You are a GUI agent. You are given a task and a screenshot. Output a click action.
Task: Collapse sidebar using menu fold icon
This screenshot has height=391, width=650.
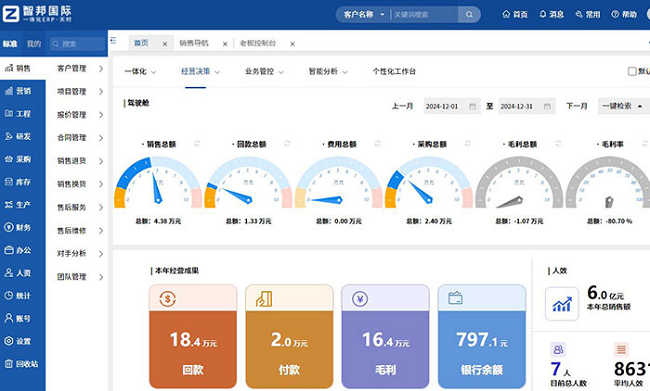pos(113,40)
